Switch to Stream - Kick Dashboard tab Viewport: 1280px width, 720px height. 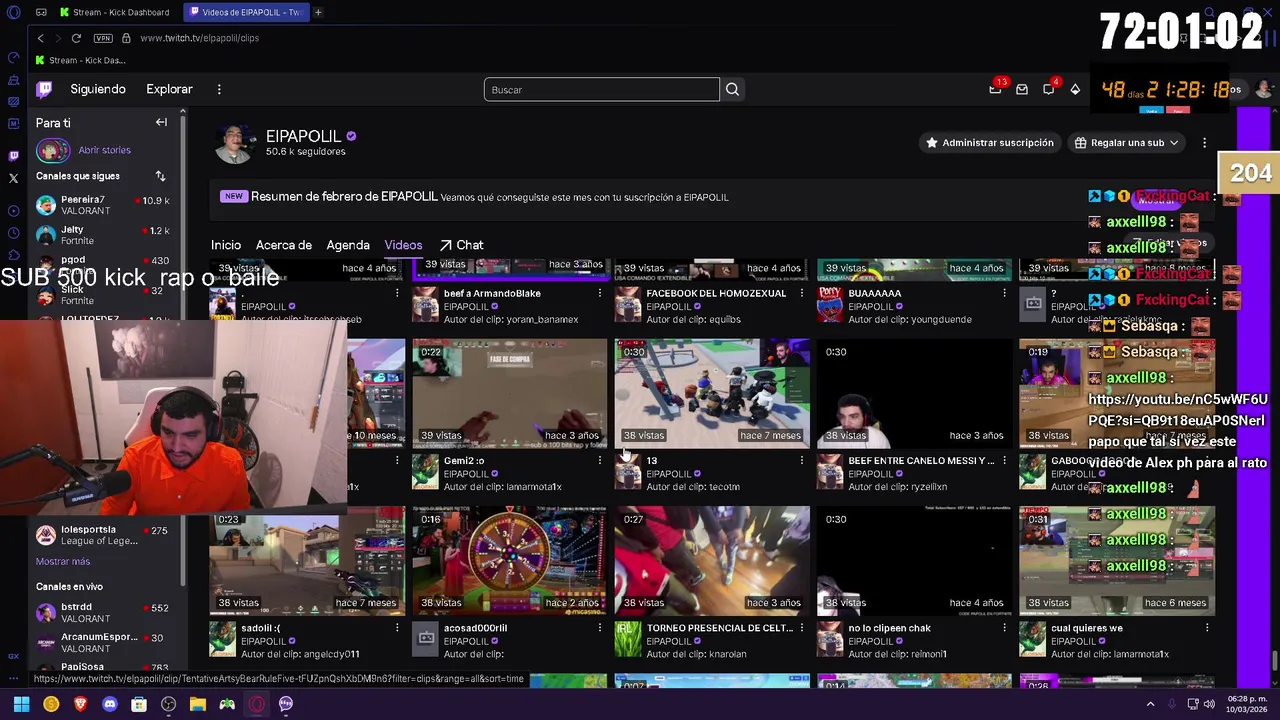[x=114, y=12]
